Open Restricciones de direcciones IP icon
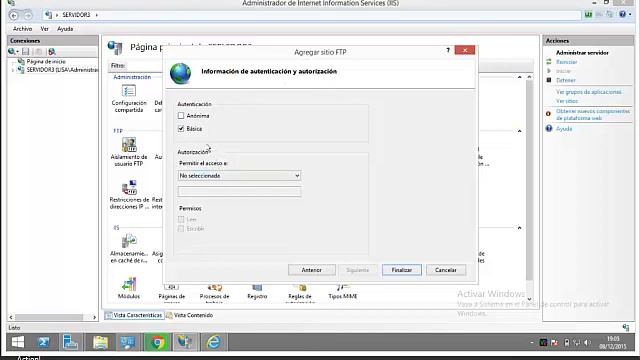The image size is (640, 360). point(129,195)
